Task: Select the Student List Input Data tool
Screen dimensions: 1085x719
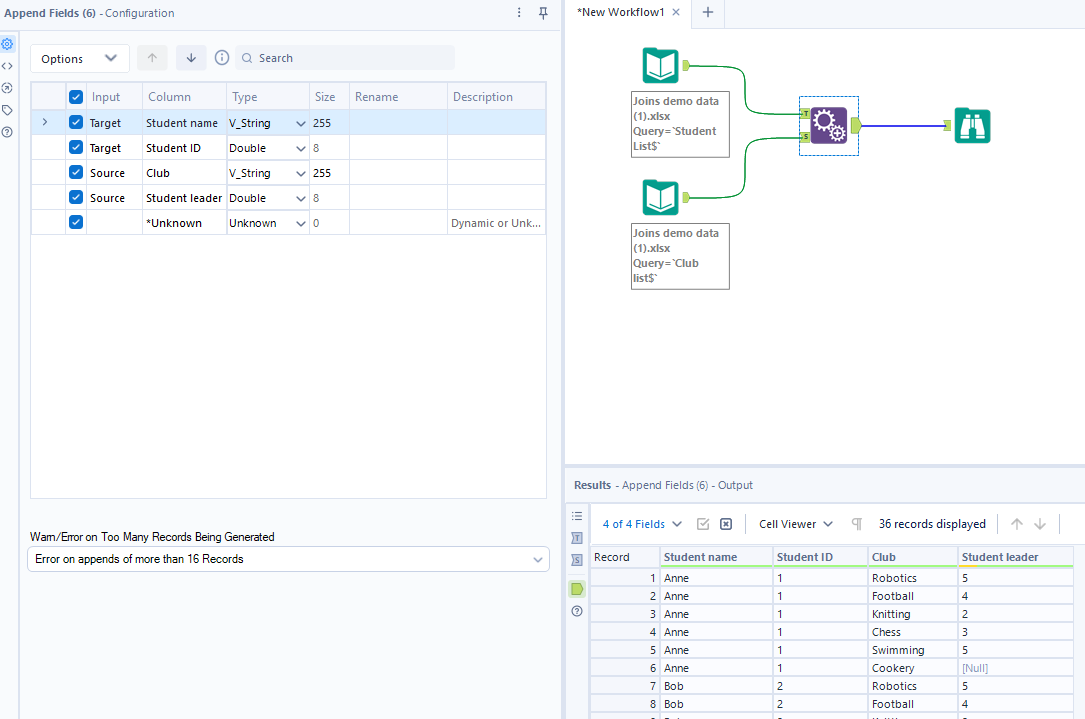Action: [660, 66]
